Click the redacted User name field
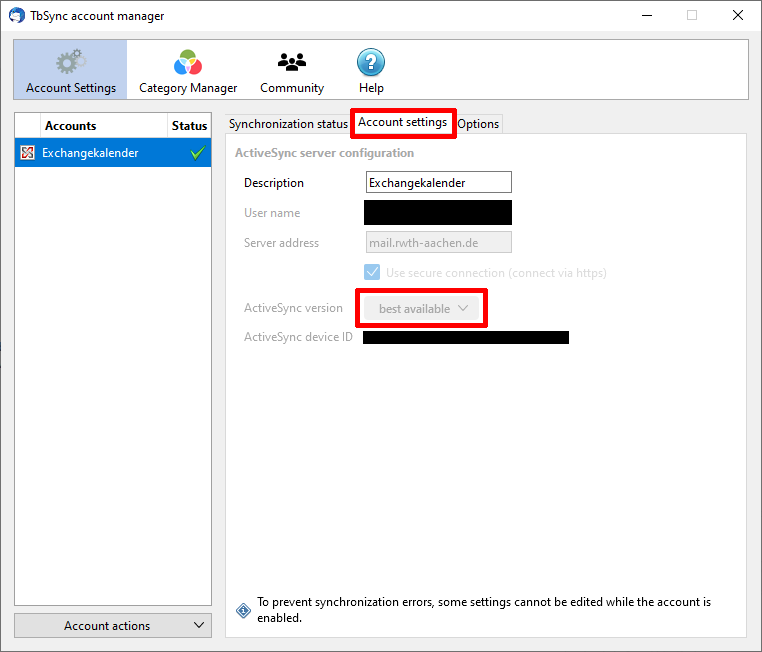This screenshot has height=652, width=762. pyautogui.click(x=438, y=212)
